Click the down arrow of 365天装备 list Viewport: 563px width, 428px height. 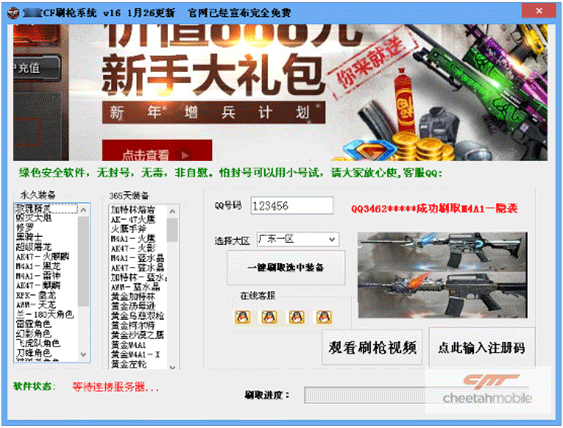click(x=172, y=367)
